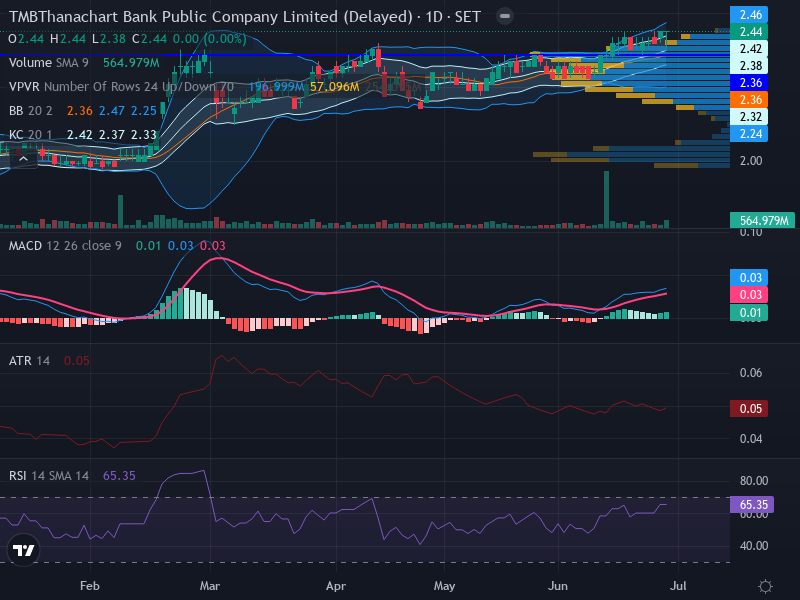Screen dimensions: 800x600
Task: Click the BB lower band value 2.25
Action: tap(144, 111)
